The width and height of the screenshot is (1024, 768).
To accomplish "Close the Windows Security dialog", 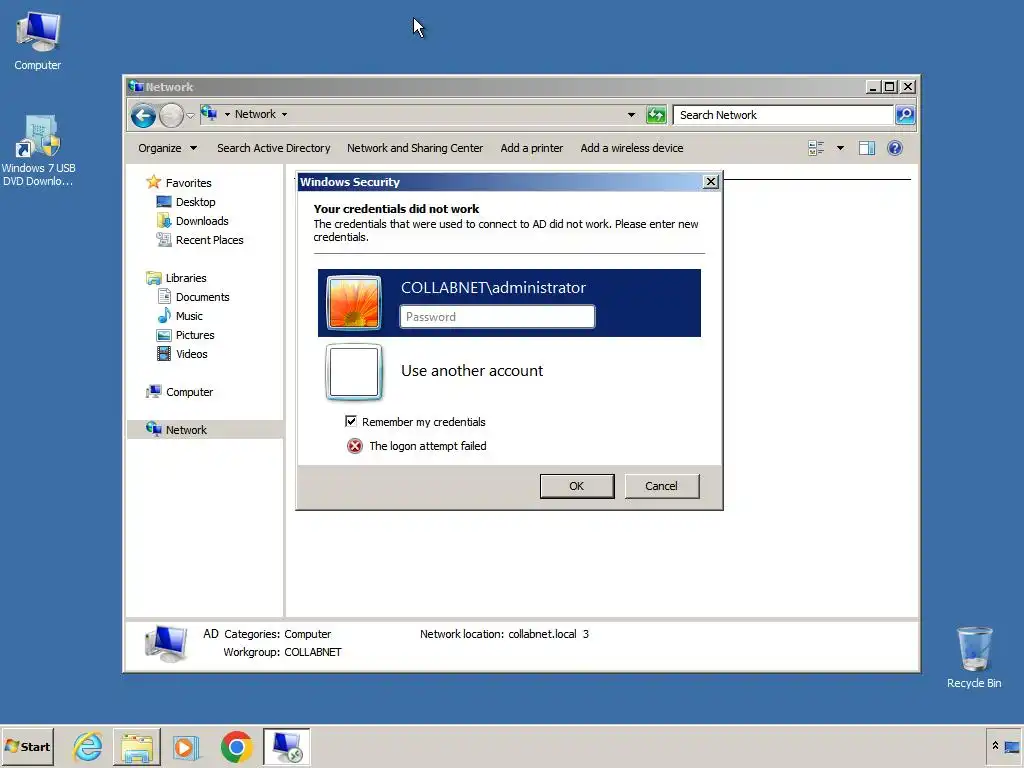I will 711,182.
